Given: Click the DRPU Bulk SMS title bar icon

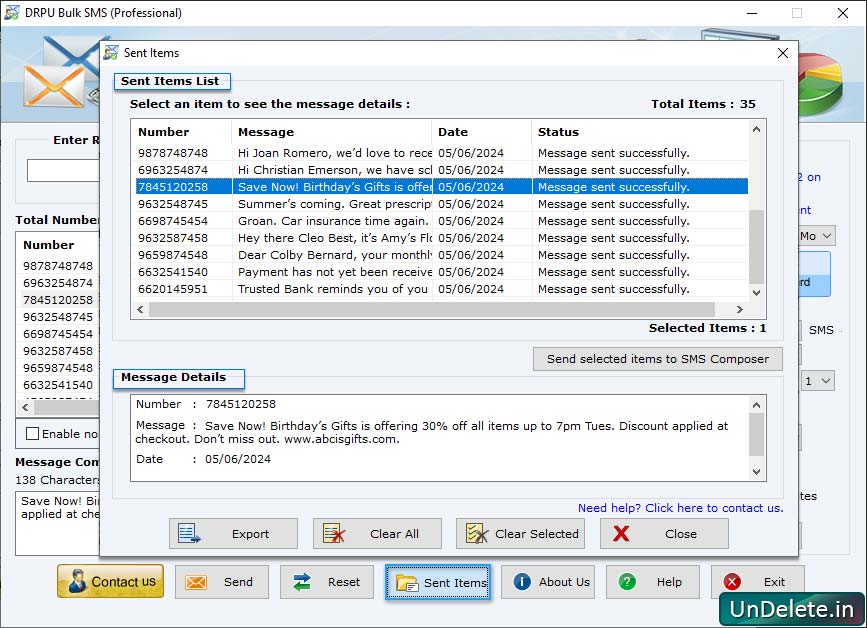Looking at the screenshot, I should click(12, 12).
